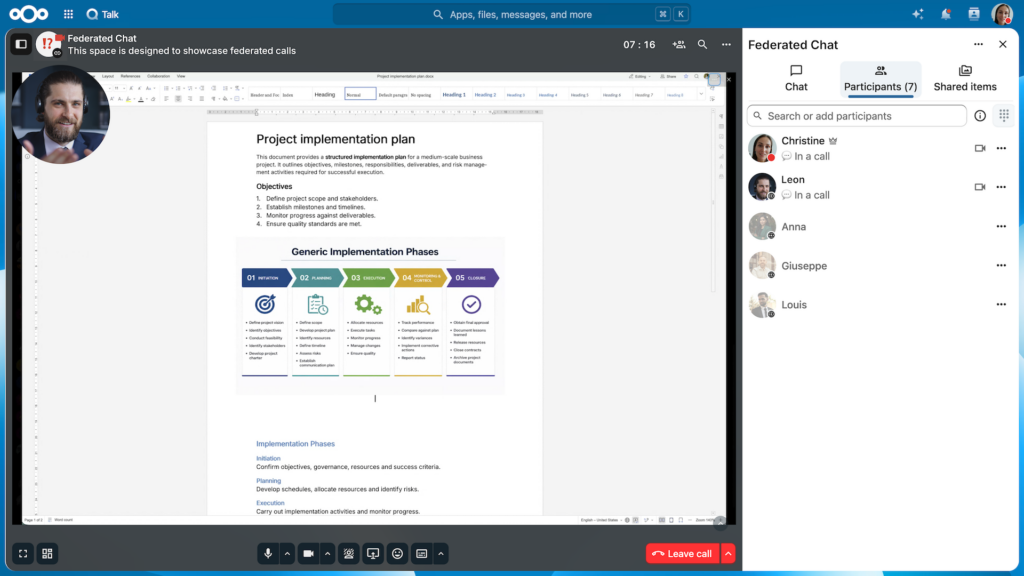Open Anna's participant options menu

tap(1001, 227)
